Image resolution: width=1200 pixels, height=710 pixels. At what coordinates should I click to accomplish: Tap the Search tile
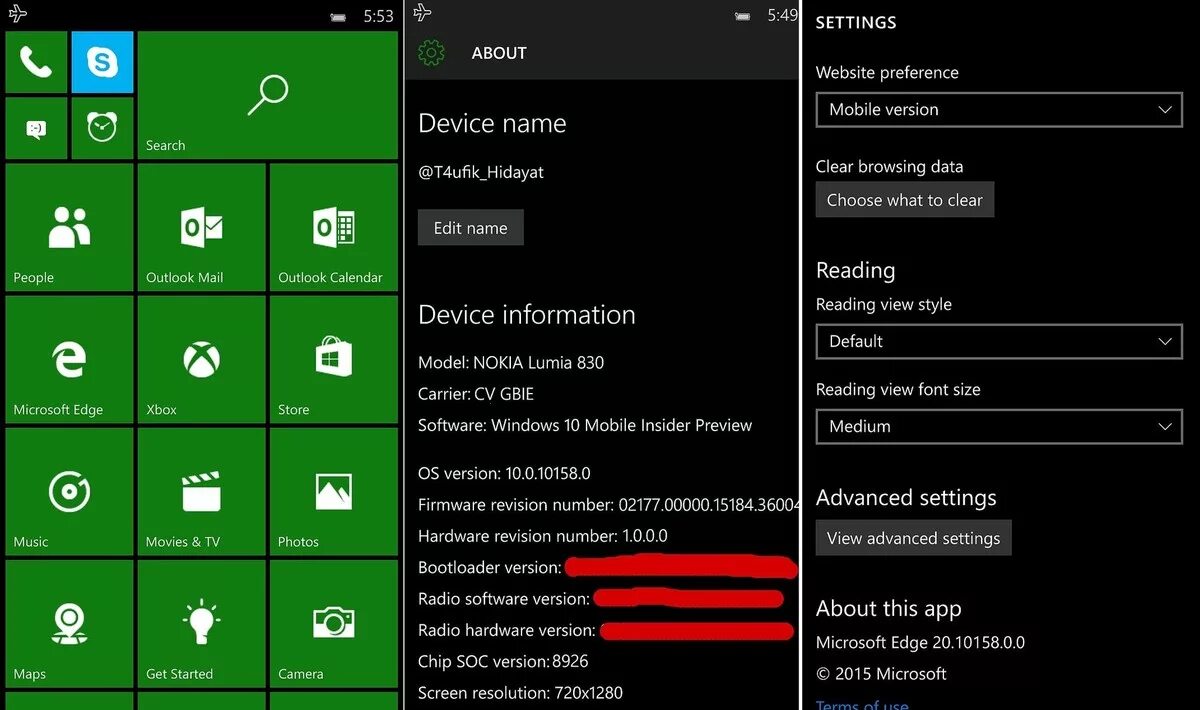click(x=268, y=95)
